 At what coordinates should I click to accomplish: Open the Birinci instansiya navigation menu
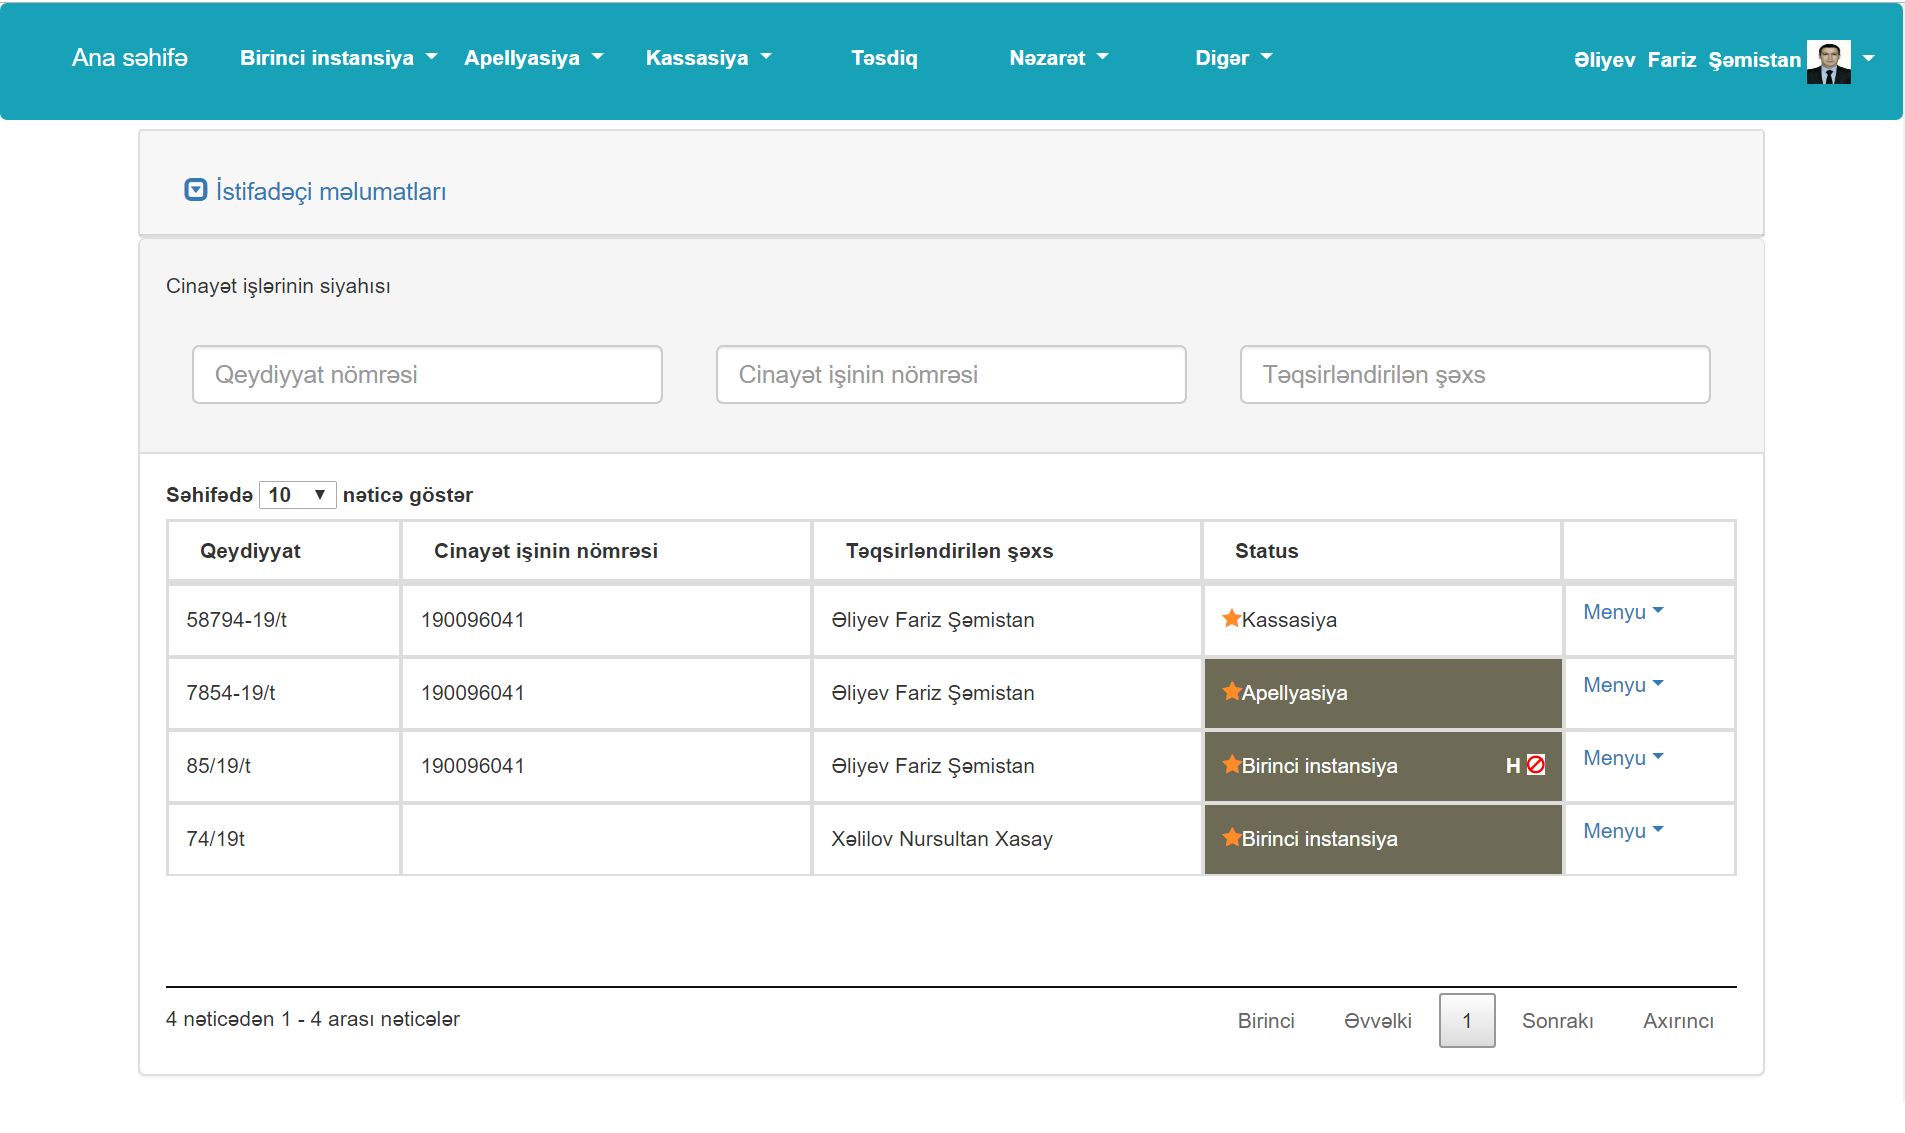[338, 58]
